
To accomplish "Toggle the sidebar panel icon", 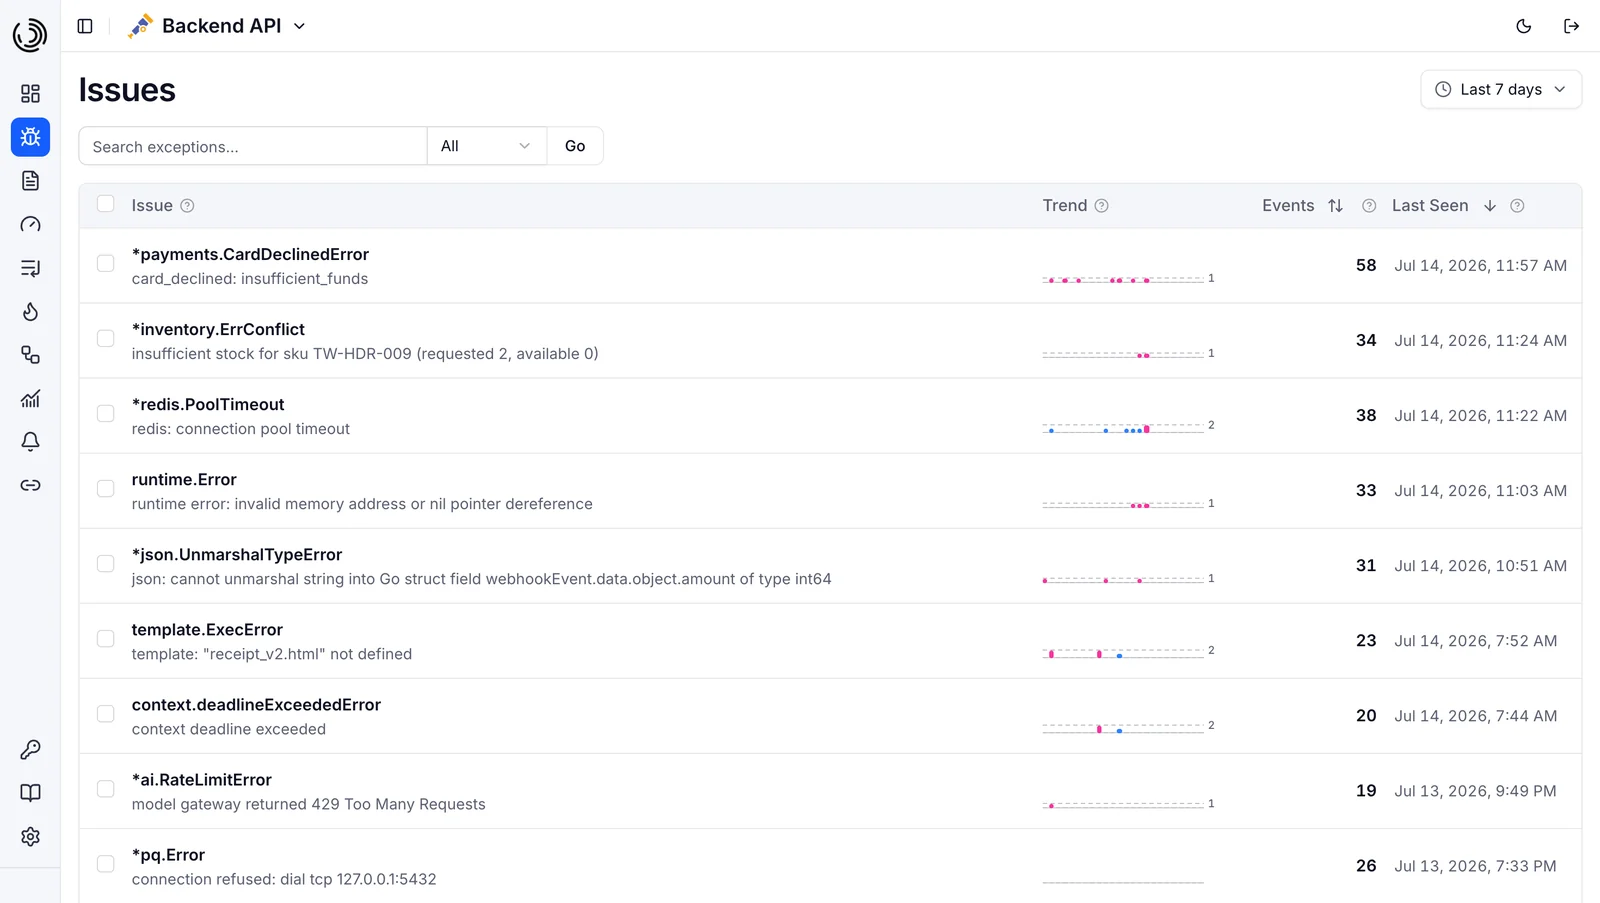I will 85,26.
